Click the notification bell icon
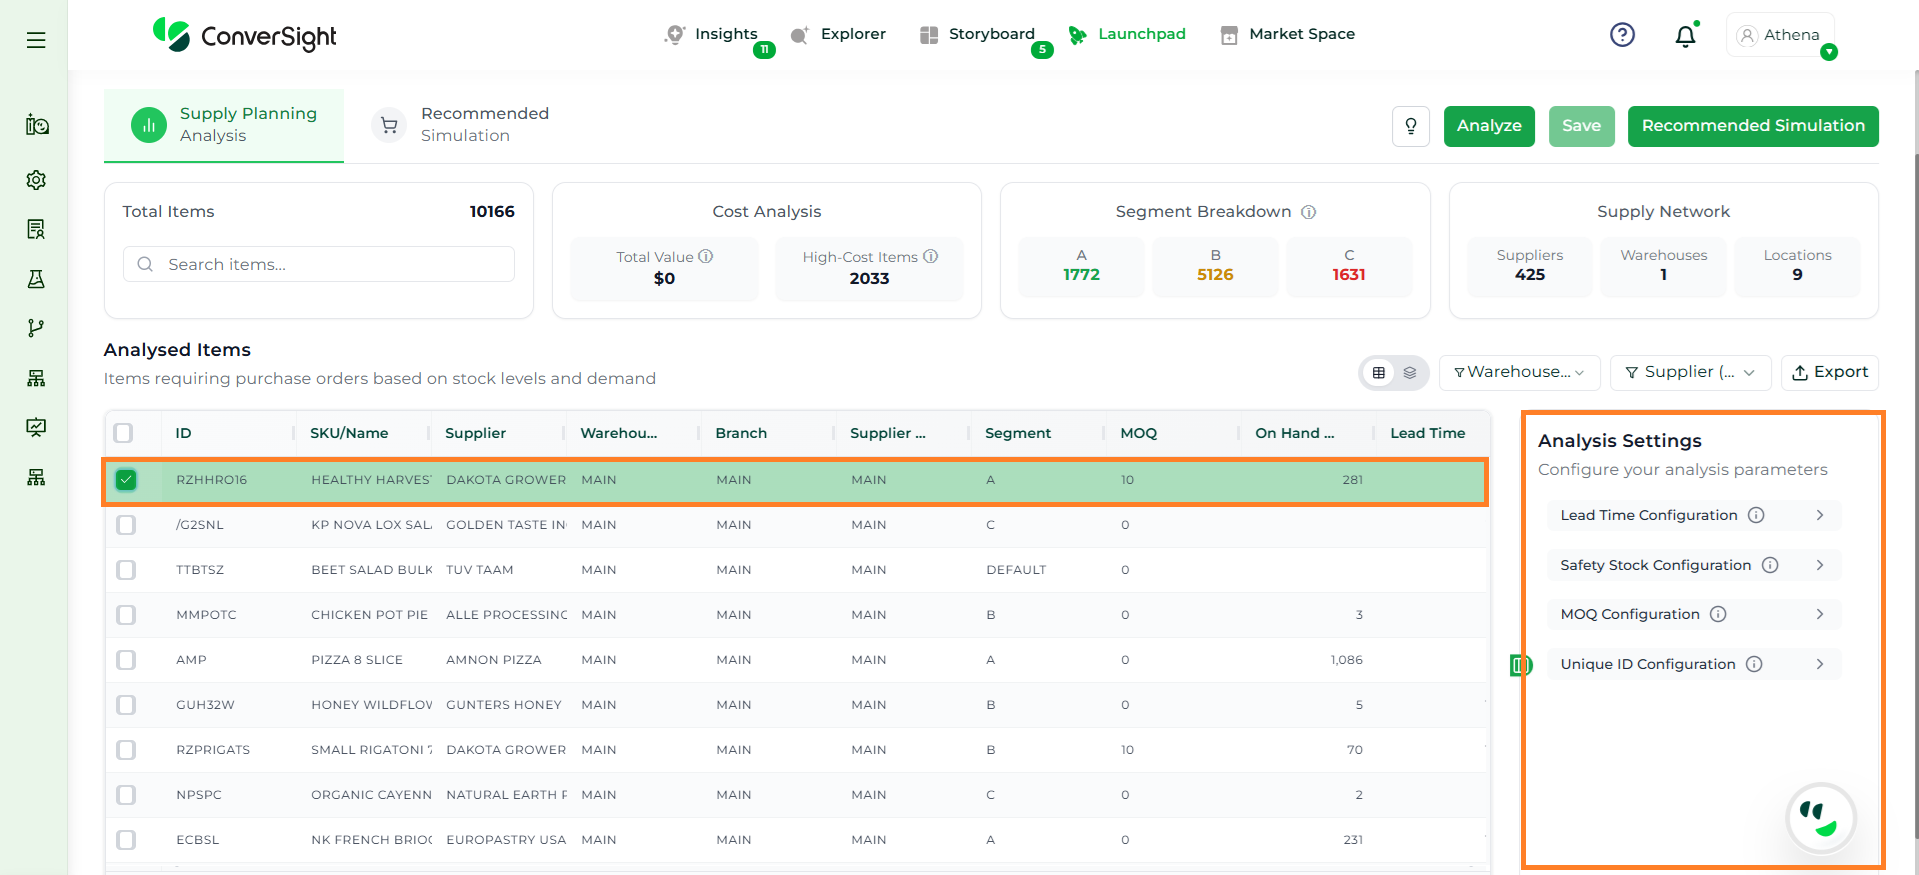Viewport: 1919px width, 875px height. click(x=1685, y=36)
